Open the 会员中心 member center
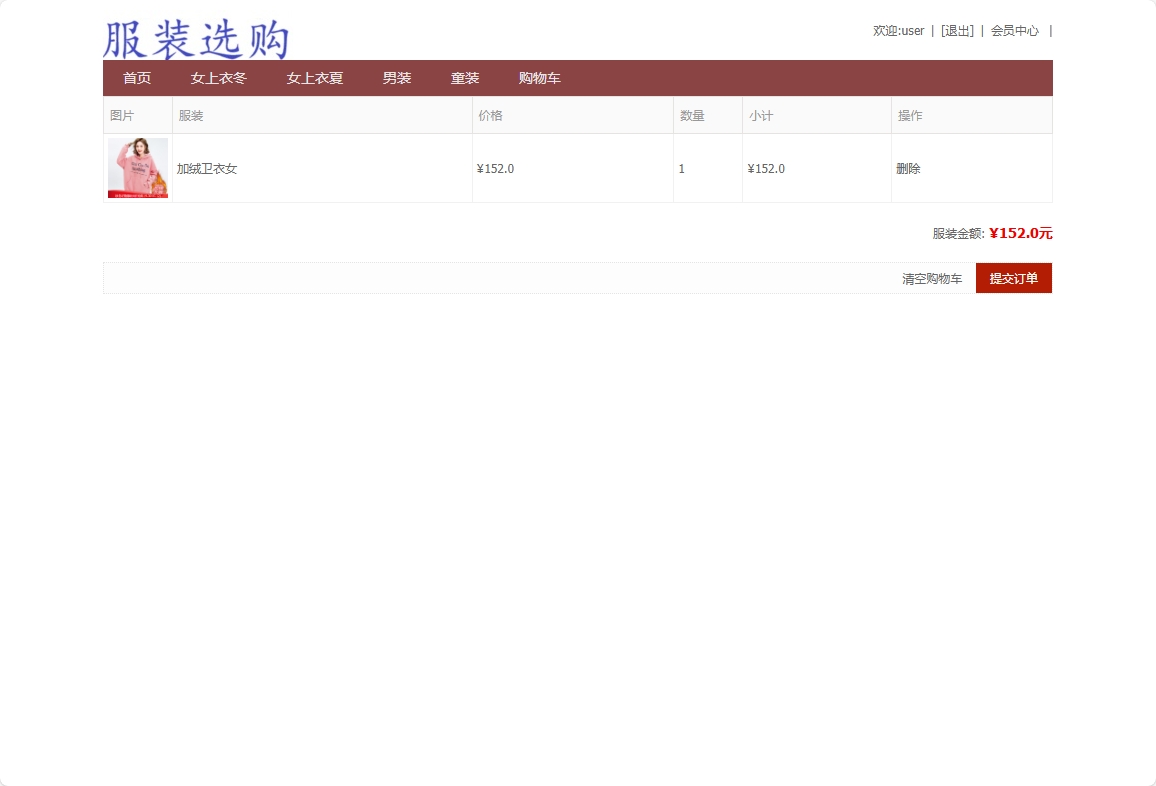The image size is (1156, 786). (x=1014, y=30)
